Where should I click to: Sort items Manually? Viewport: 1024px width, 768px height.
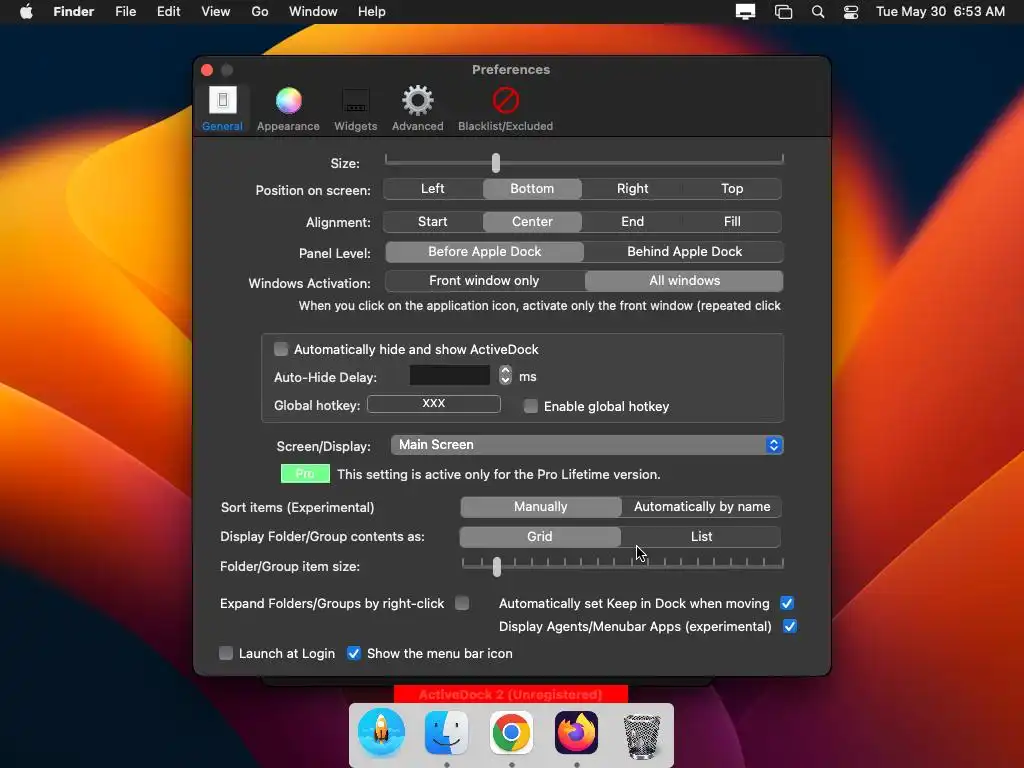point(541,507)
